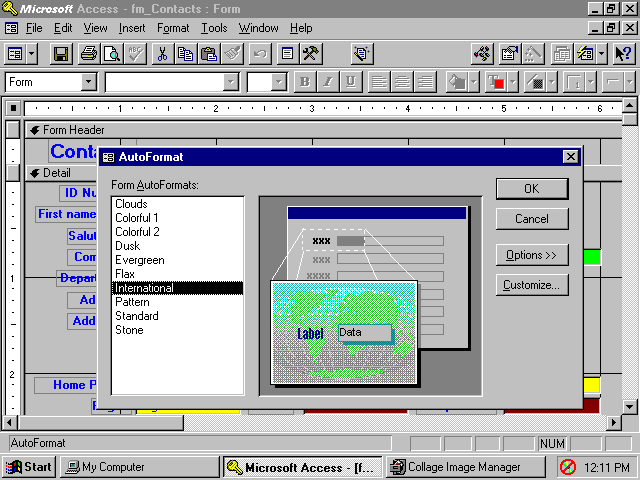Click the Undo arrow icon
Screen dimensions: 640x480
(260, 54)
